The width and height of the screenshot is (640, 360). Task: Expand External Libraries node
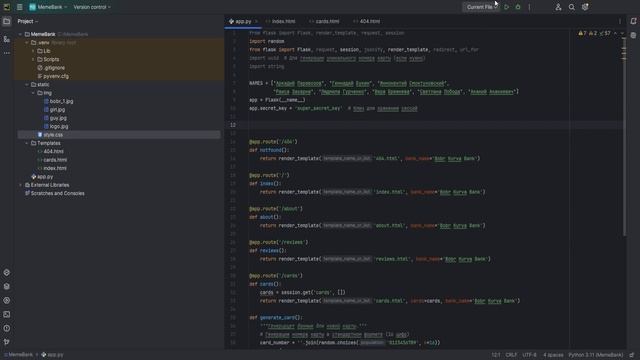tap(20, 185)
